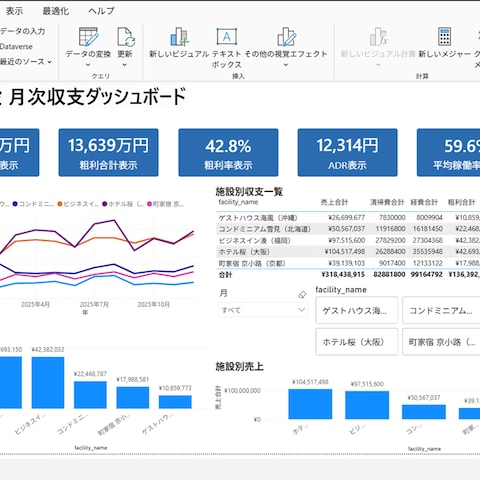Click the データの入力 command

(22, 31)
